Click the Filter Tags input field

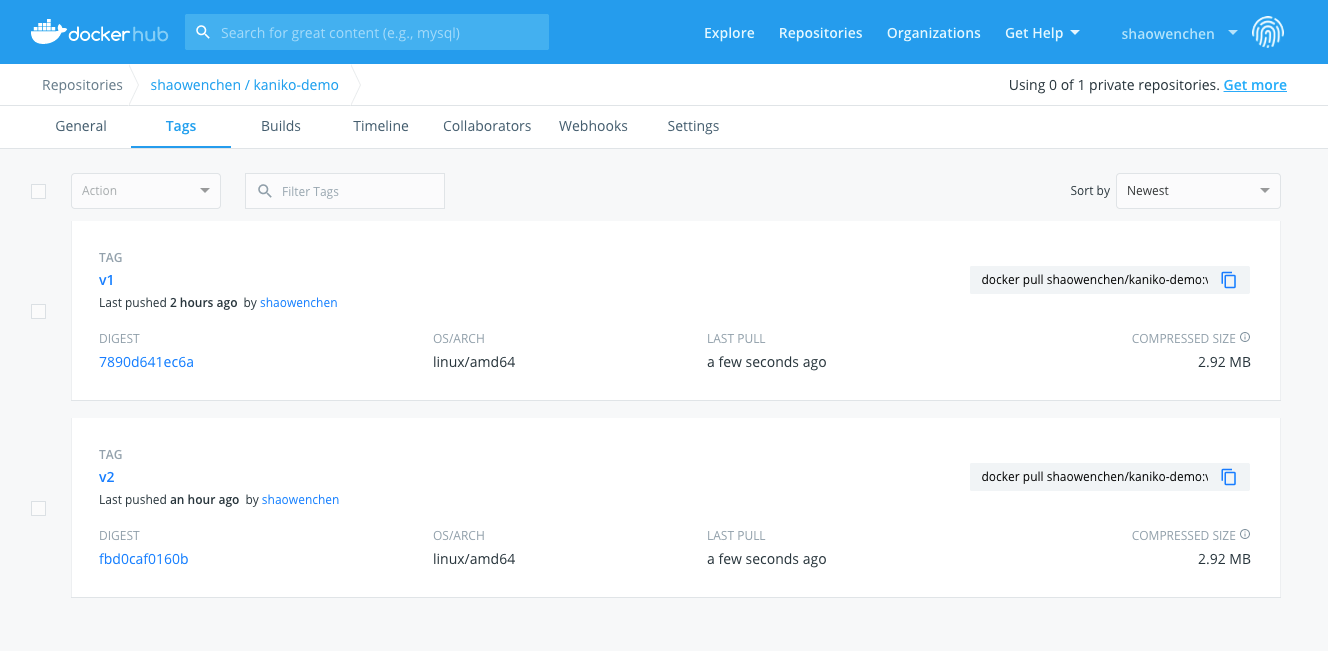[x=345, y=191]
